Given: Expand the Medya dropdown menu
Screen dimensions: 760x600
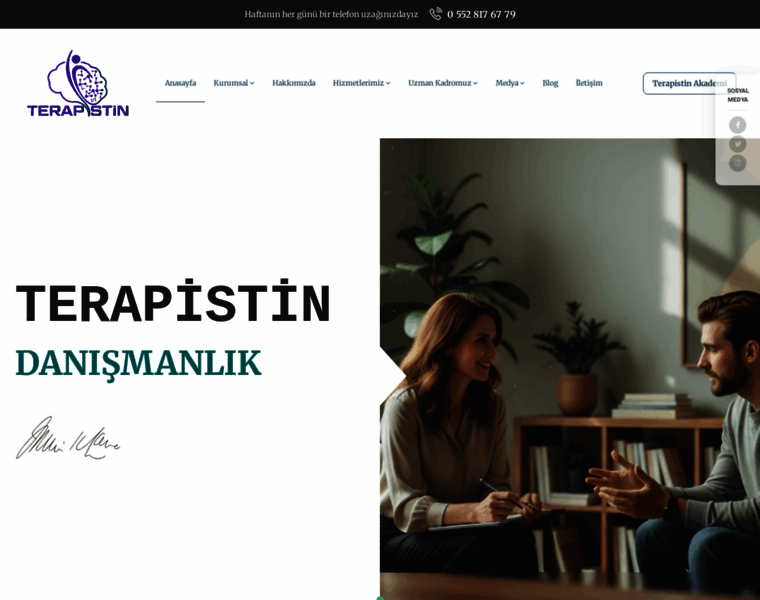Looking at the screenshot, I should [510, 83].
